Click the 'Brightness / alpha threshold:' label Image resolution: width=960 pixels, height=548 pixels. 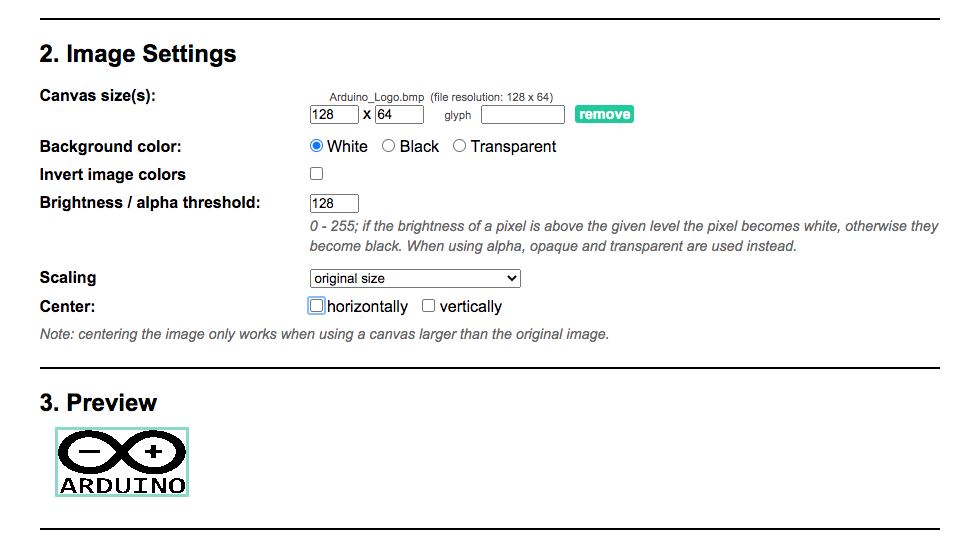click(x=150, y=203)
